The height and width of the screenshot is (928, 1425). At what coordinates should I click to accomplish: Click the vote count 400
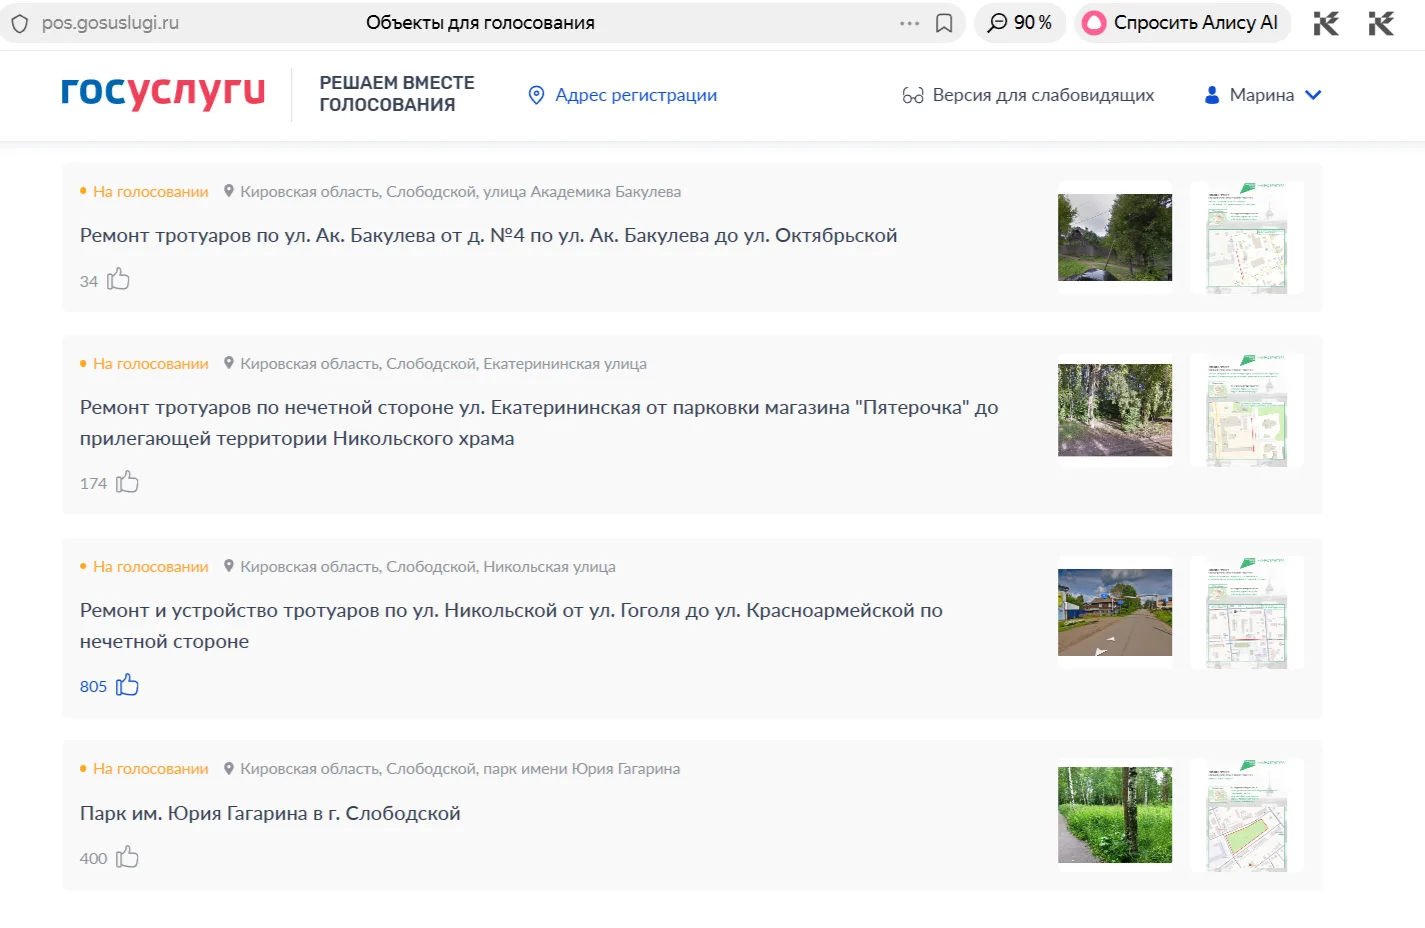point(93,858)
